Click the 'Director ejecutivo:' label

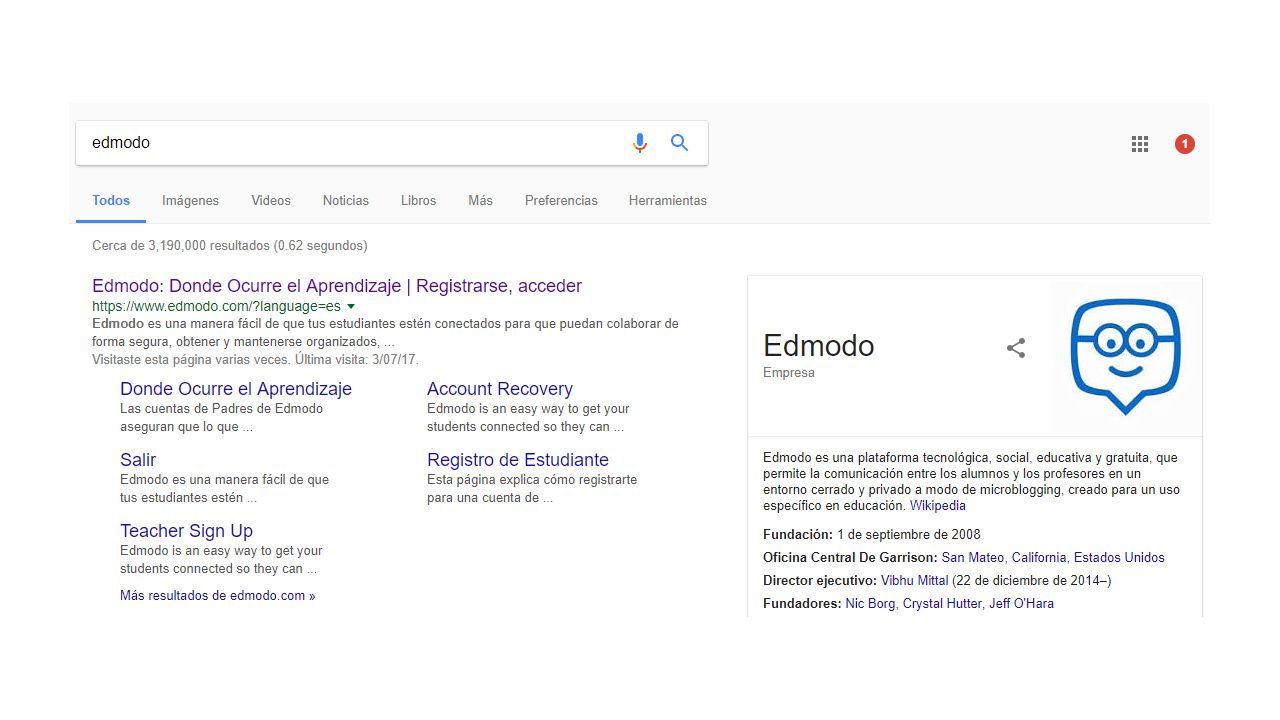(x=820, y=580)
